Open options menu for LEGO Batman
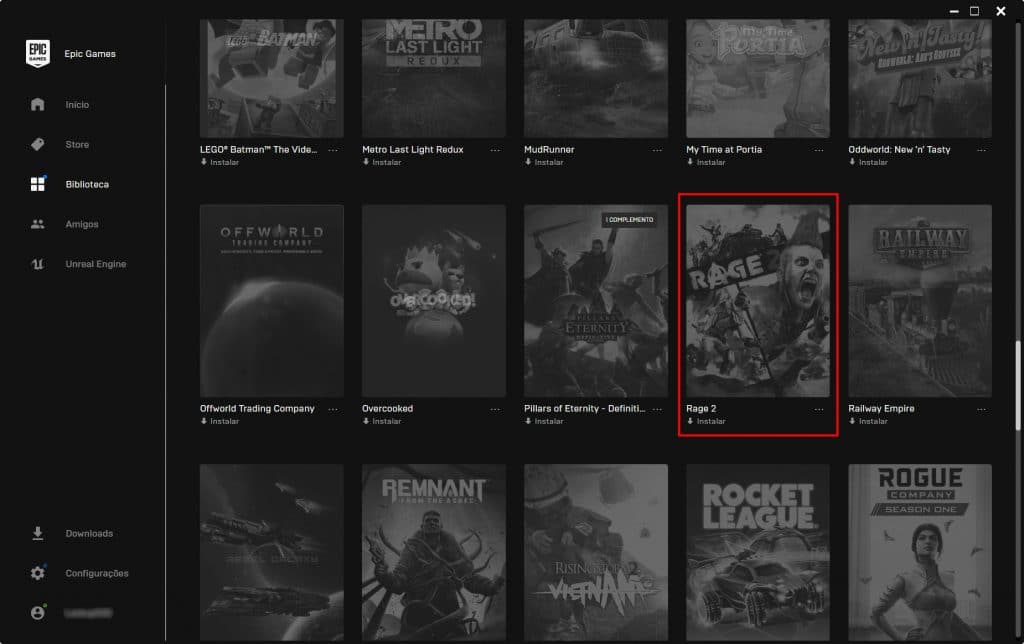 tap(333, 150)
